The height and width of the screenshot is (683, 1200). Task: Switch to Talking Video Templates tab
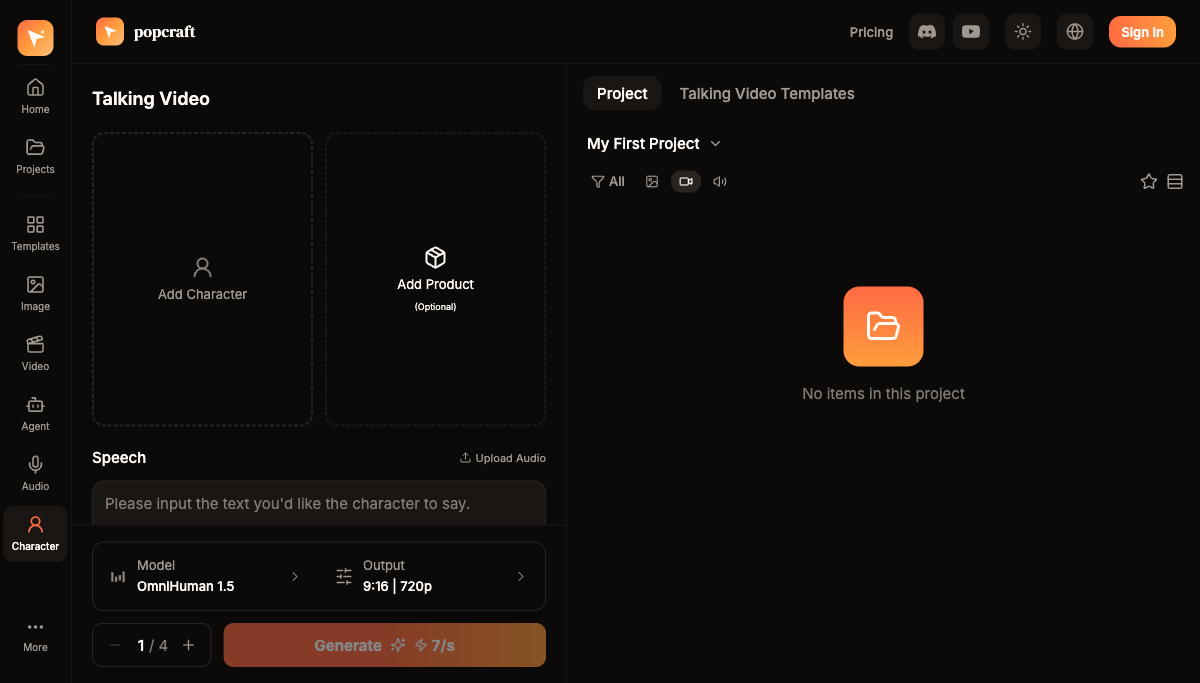tap(766, 94)
